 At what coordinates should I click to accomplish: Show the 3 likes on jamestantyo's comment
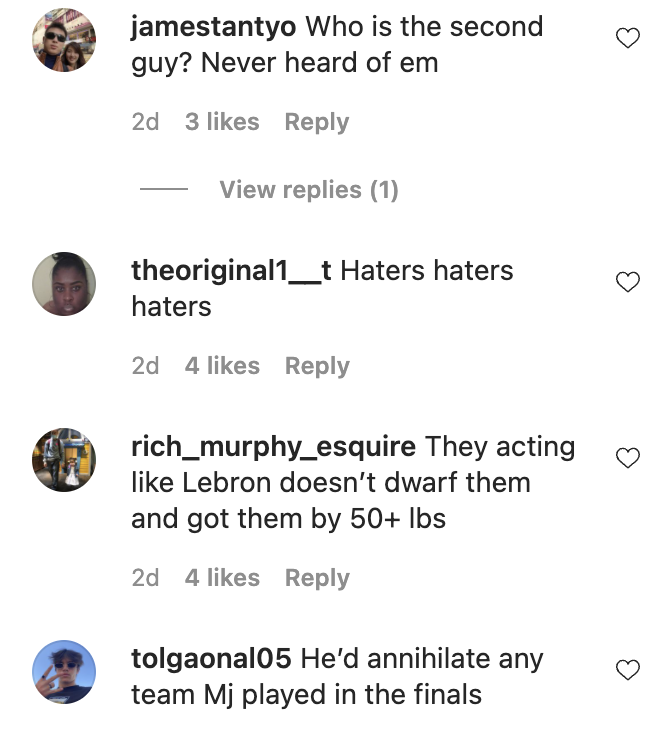pos(222,122)
